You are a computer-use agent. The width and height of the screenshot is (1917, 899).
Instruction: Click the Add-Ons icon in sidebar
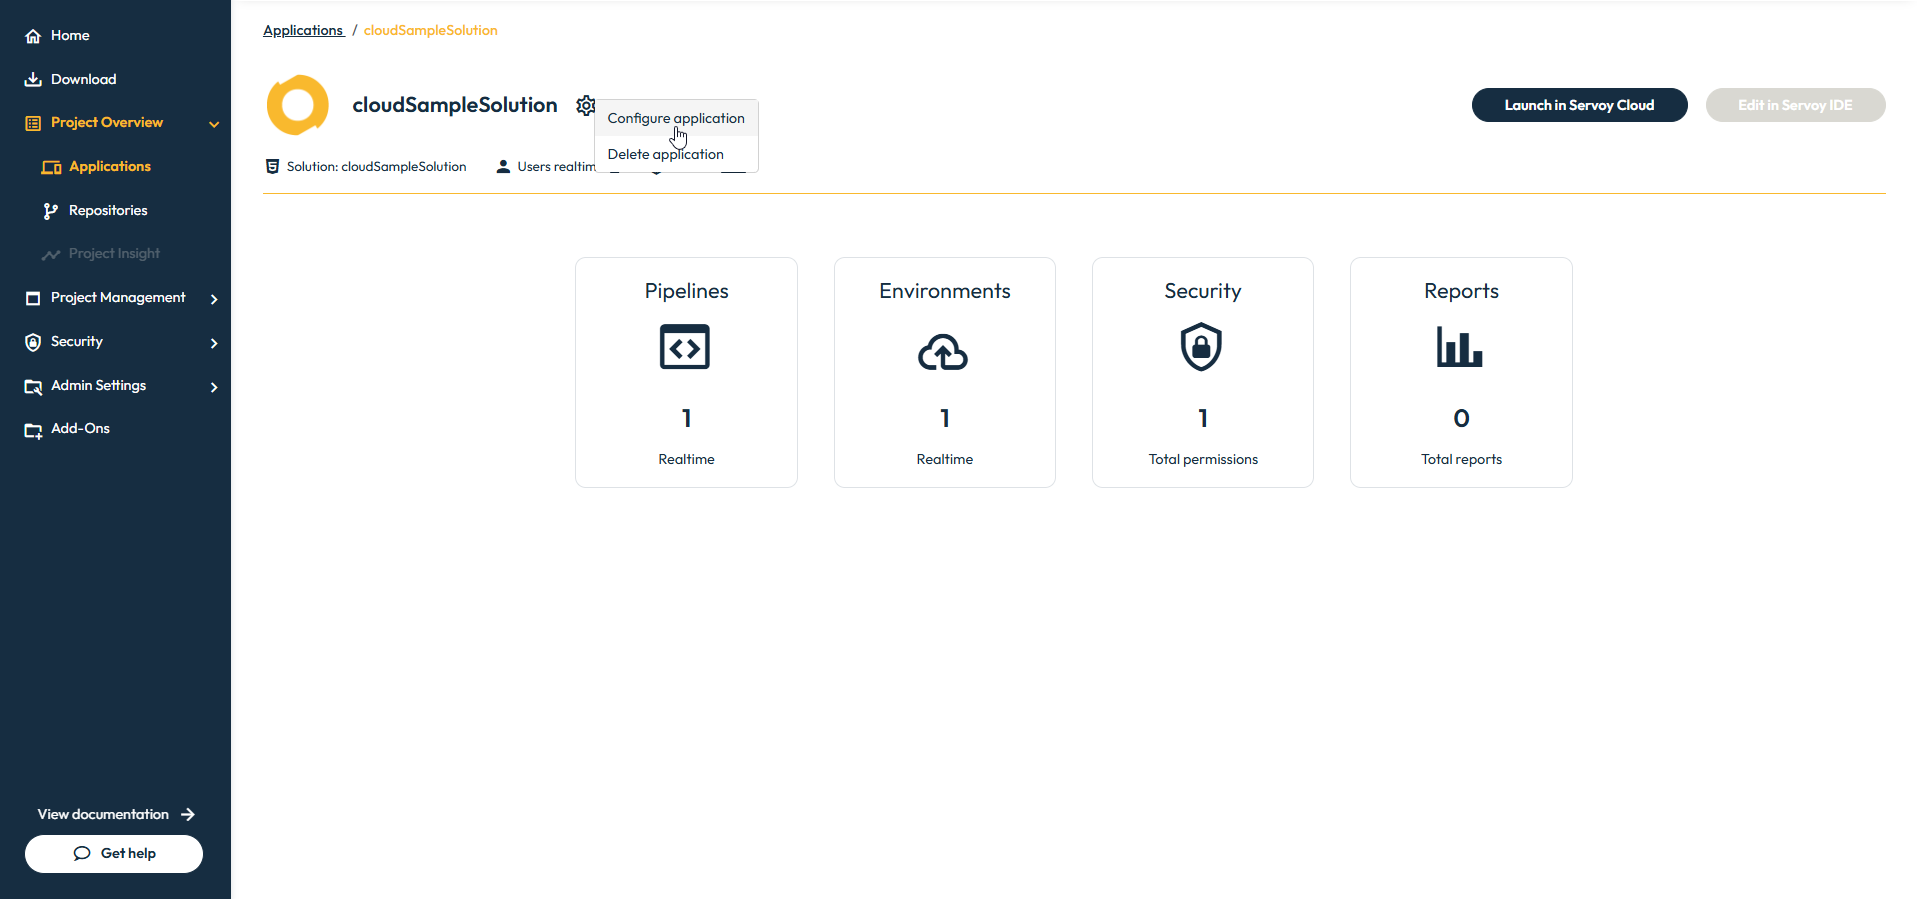point(33,430)
